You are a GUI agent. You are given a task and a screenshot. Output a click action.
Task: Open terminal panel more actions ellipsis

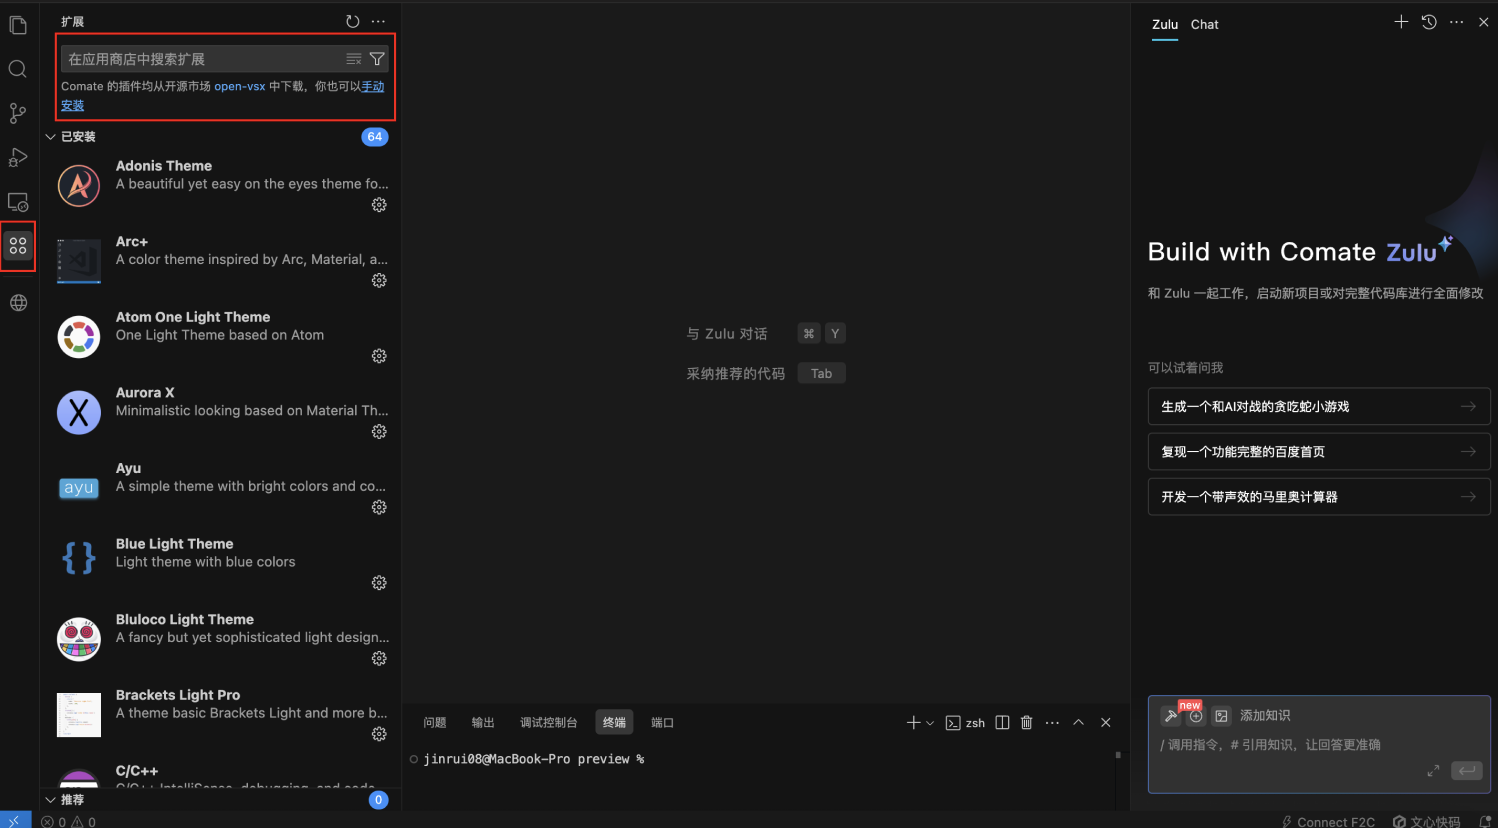tap(1052, 723)
